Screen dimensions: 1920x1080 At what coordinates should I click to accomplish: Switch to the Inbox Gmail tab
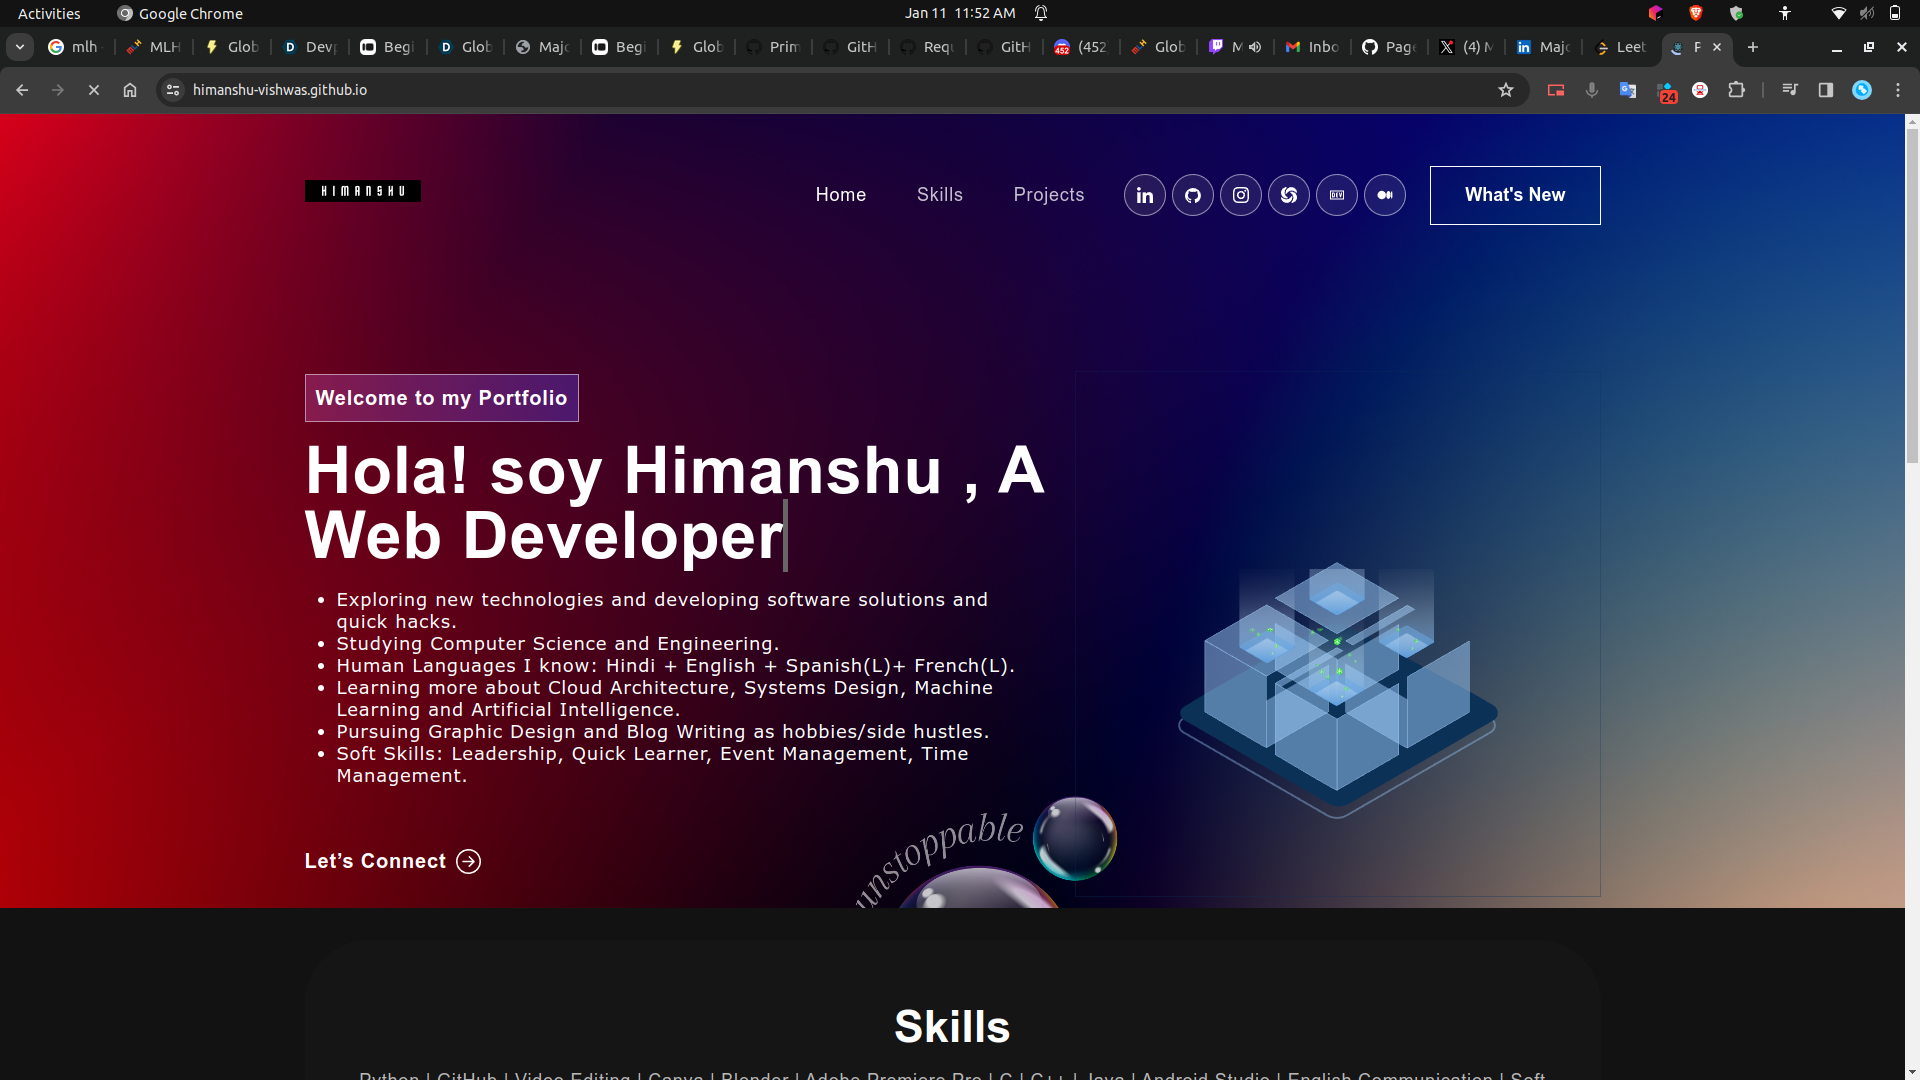1312,47
